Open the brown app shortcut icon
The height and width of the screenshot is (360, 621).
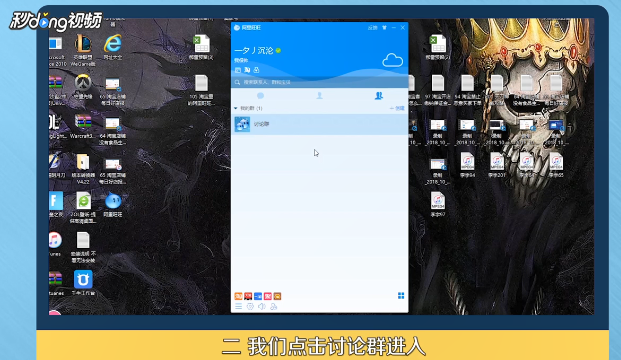(277, 296)
